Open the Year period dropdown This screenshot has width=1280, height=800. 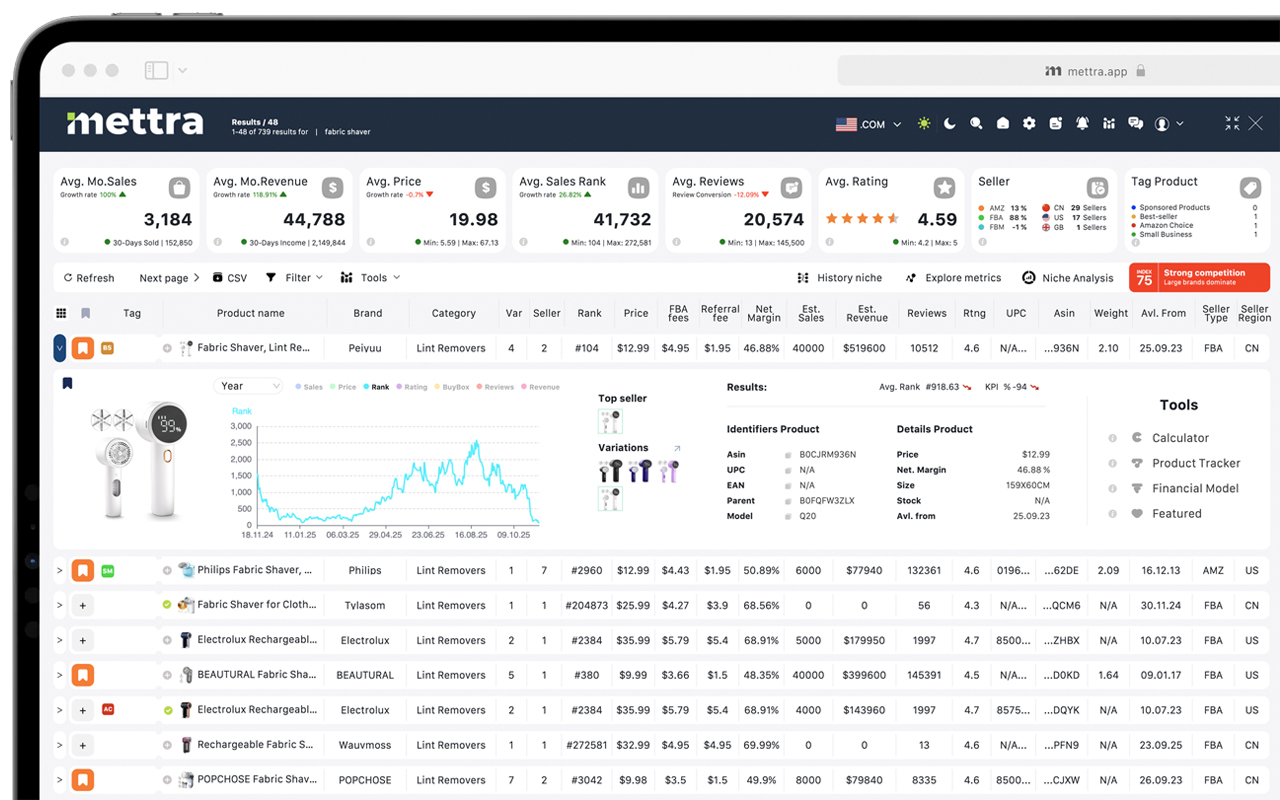coord(248,386)
